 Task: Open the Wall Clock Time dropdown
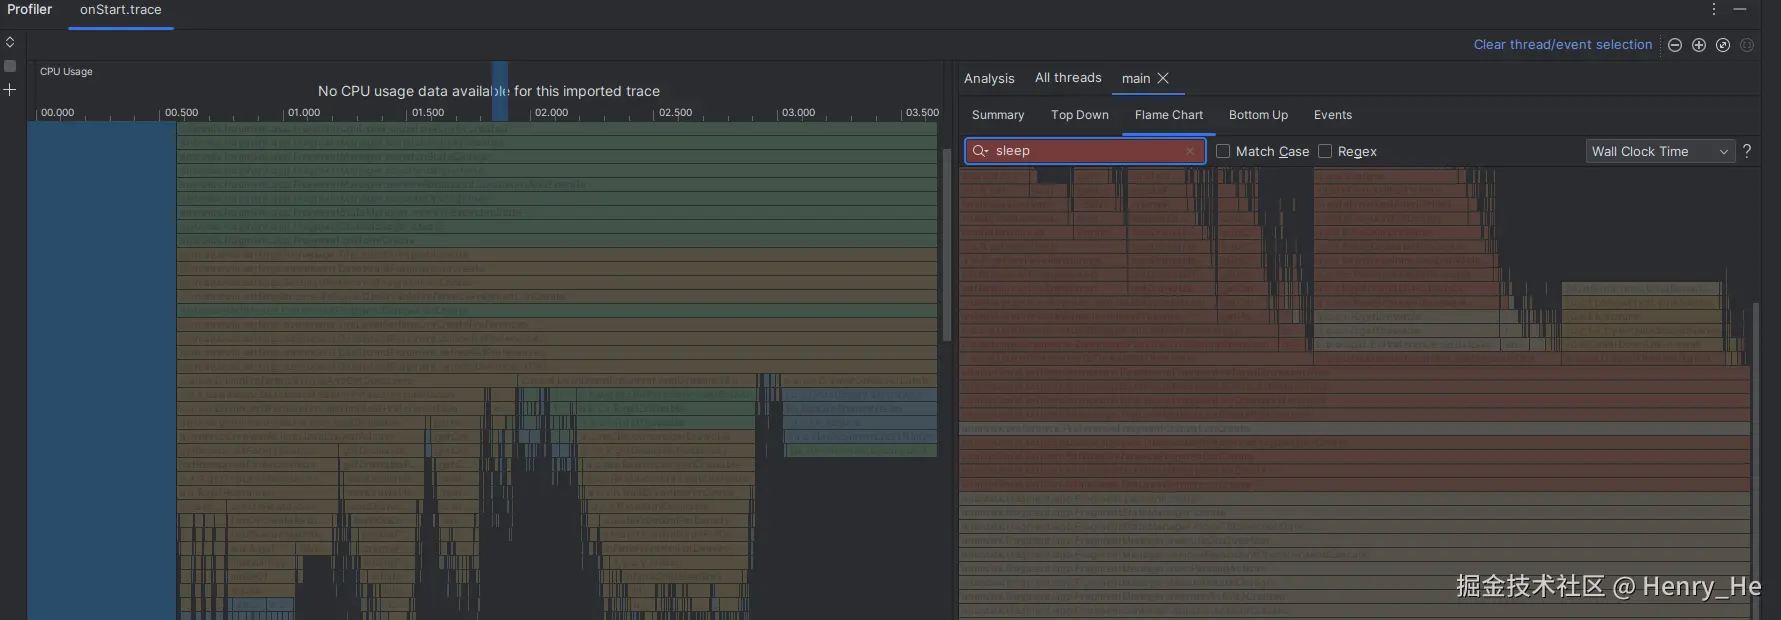[x=1660, y=151]
